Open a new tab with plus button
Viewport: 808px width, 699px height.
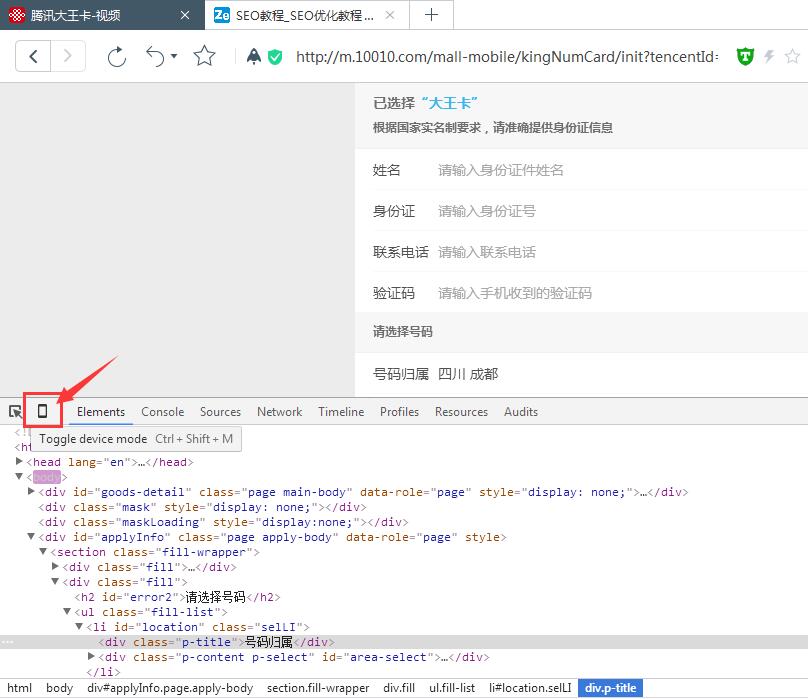point(431,15)
